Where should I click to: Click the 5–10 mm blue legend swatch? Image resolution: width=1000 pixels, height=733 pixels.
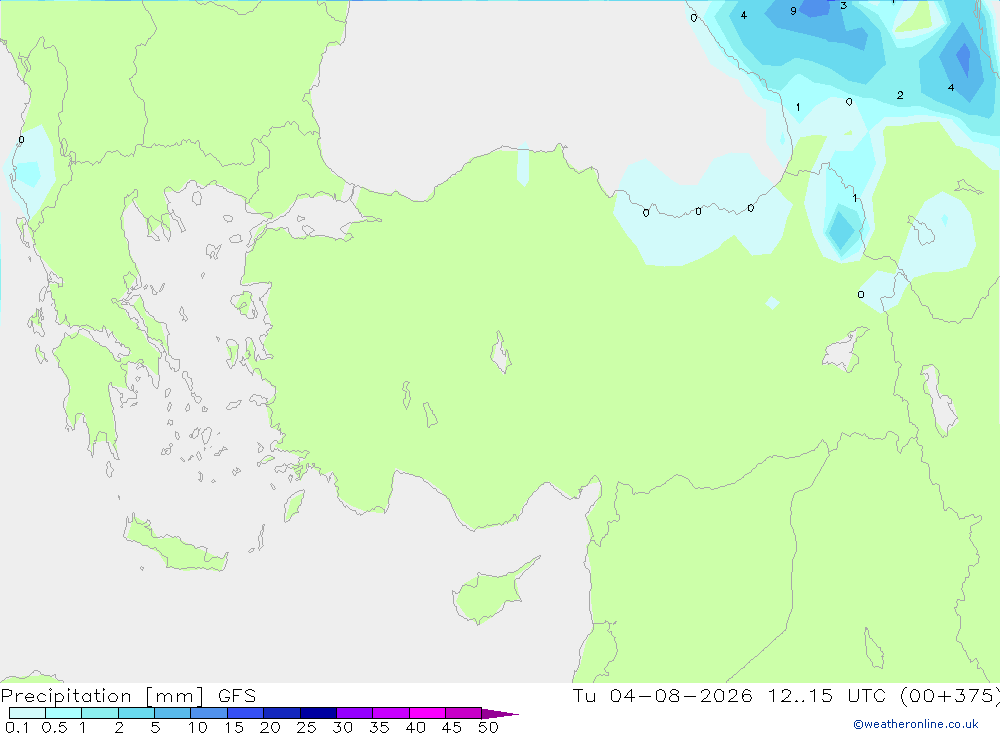173,713
